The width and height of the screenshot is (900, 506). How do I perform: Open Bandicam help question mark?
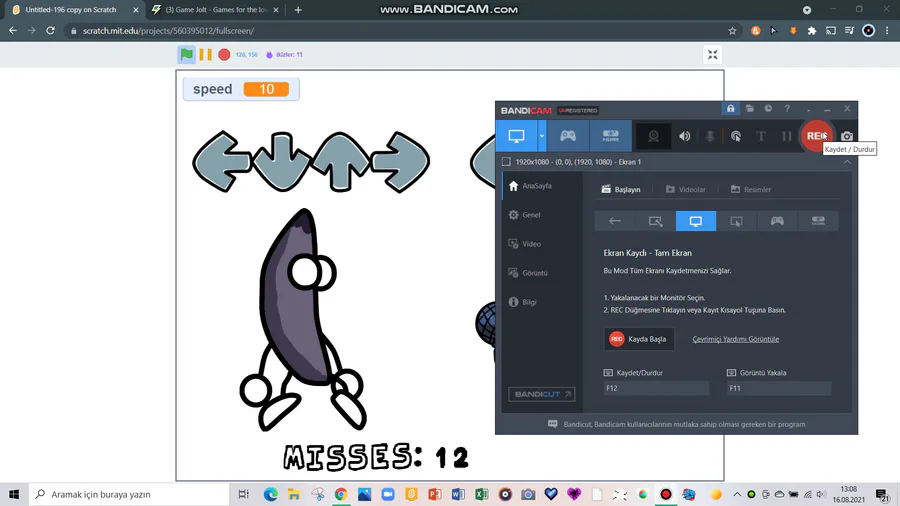(x=787, y=108)
